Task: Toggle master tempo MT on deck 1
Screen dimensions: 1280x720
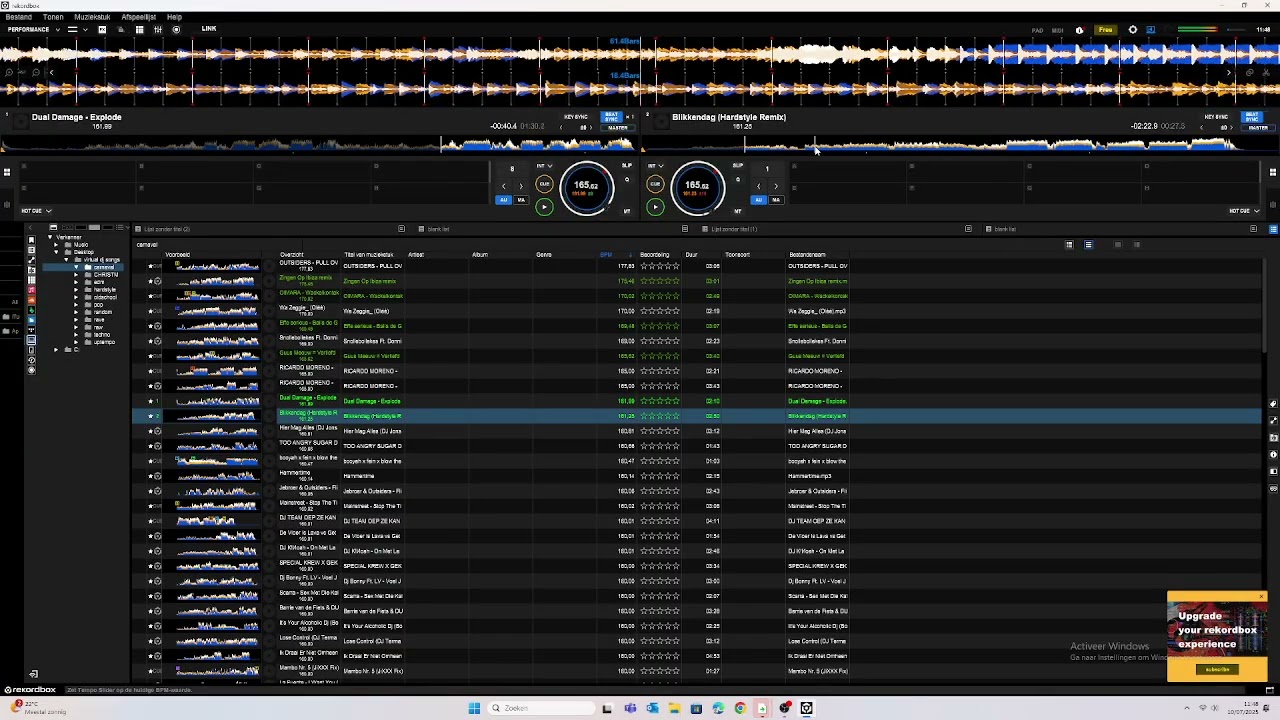Action: pyautogui.click(x=627, y=211)
